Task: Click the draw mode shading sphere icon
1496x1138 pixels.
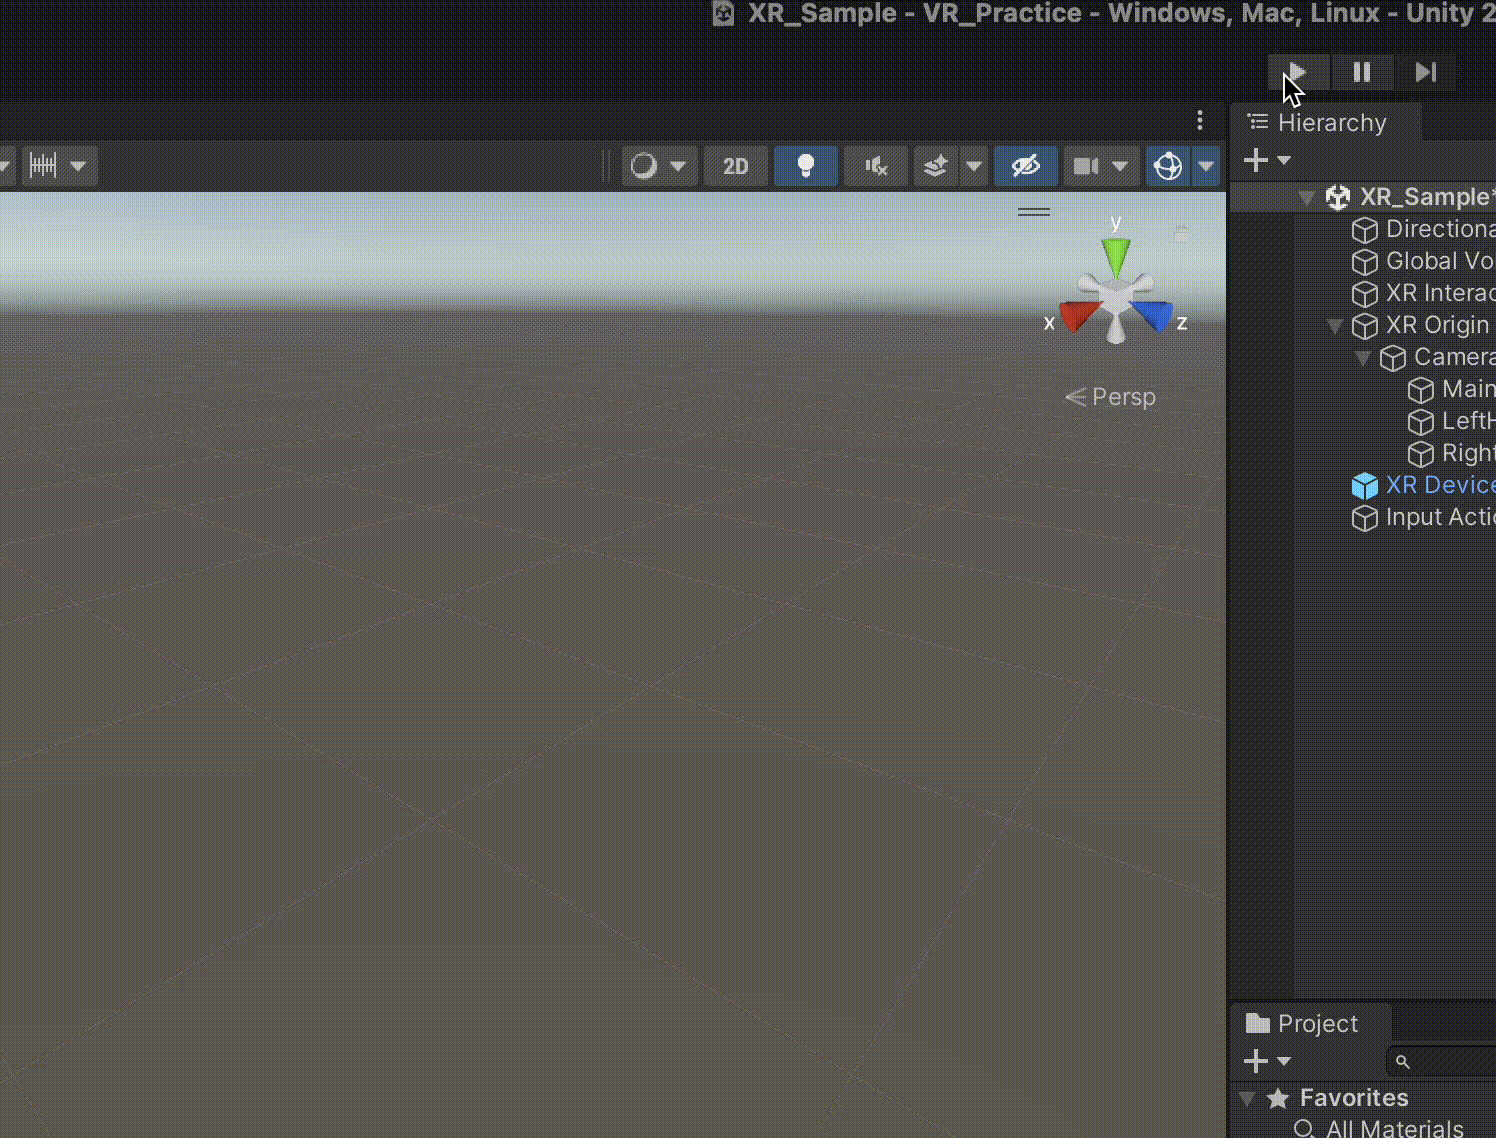Action: point(644,165)
